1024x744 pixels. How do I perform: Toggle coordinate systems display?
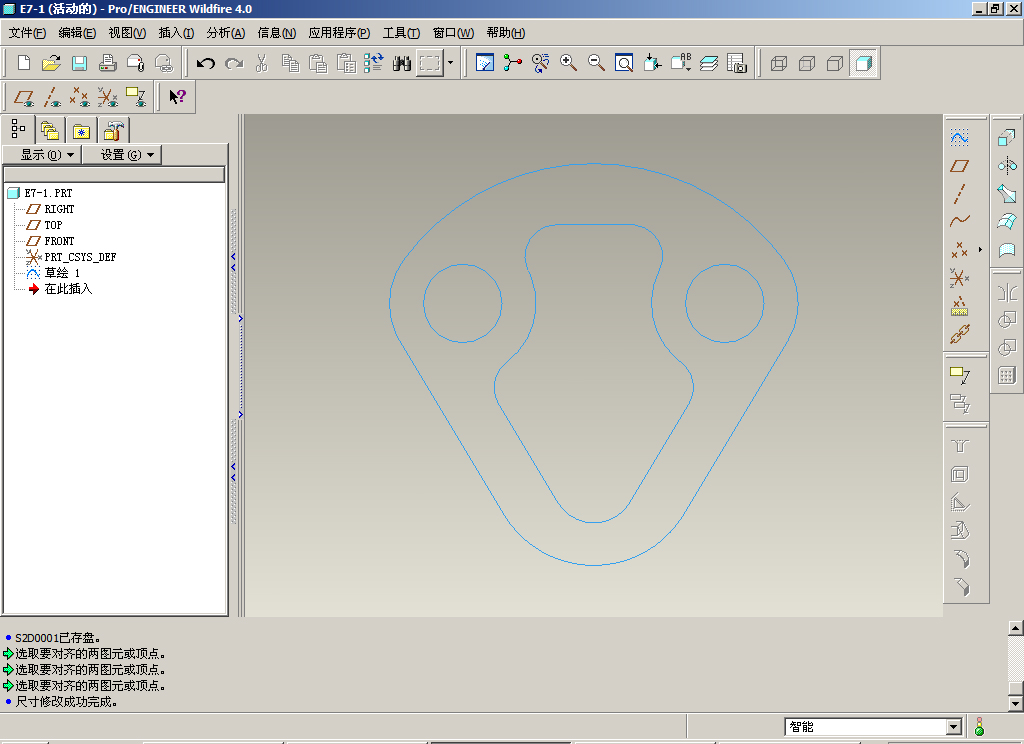(x=108, y=97)
